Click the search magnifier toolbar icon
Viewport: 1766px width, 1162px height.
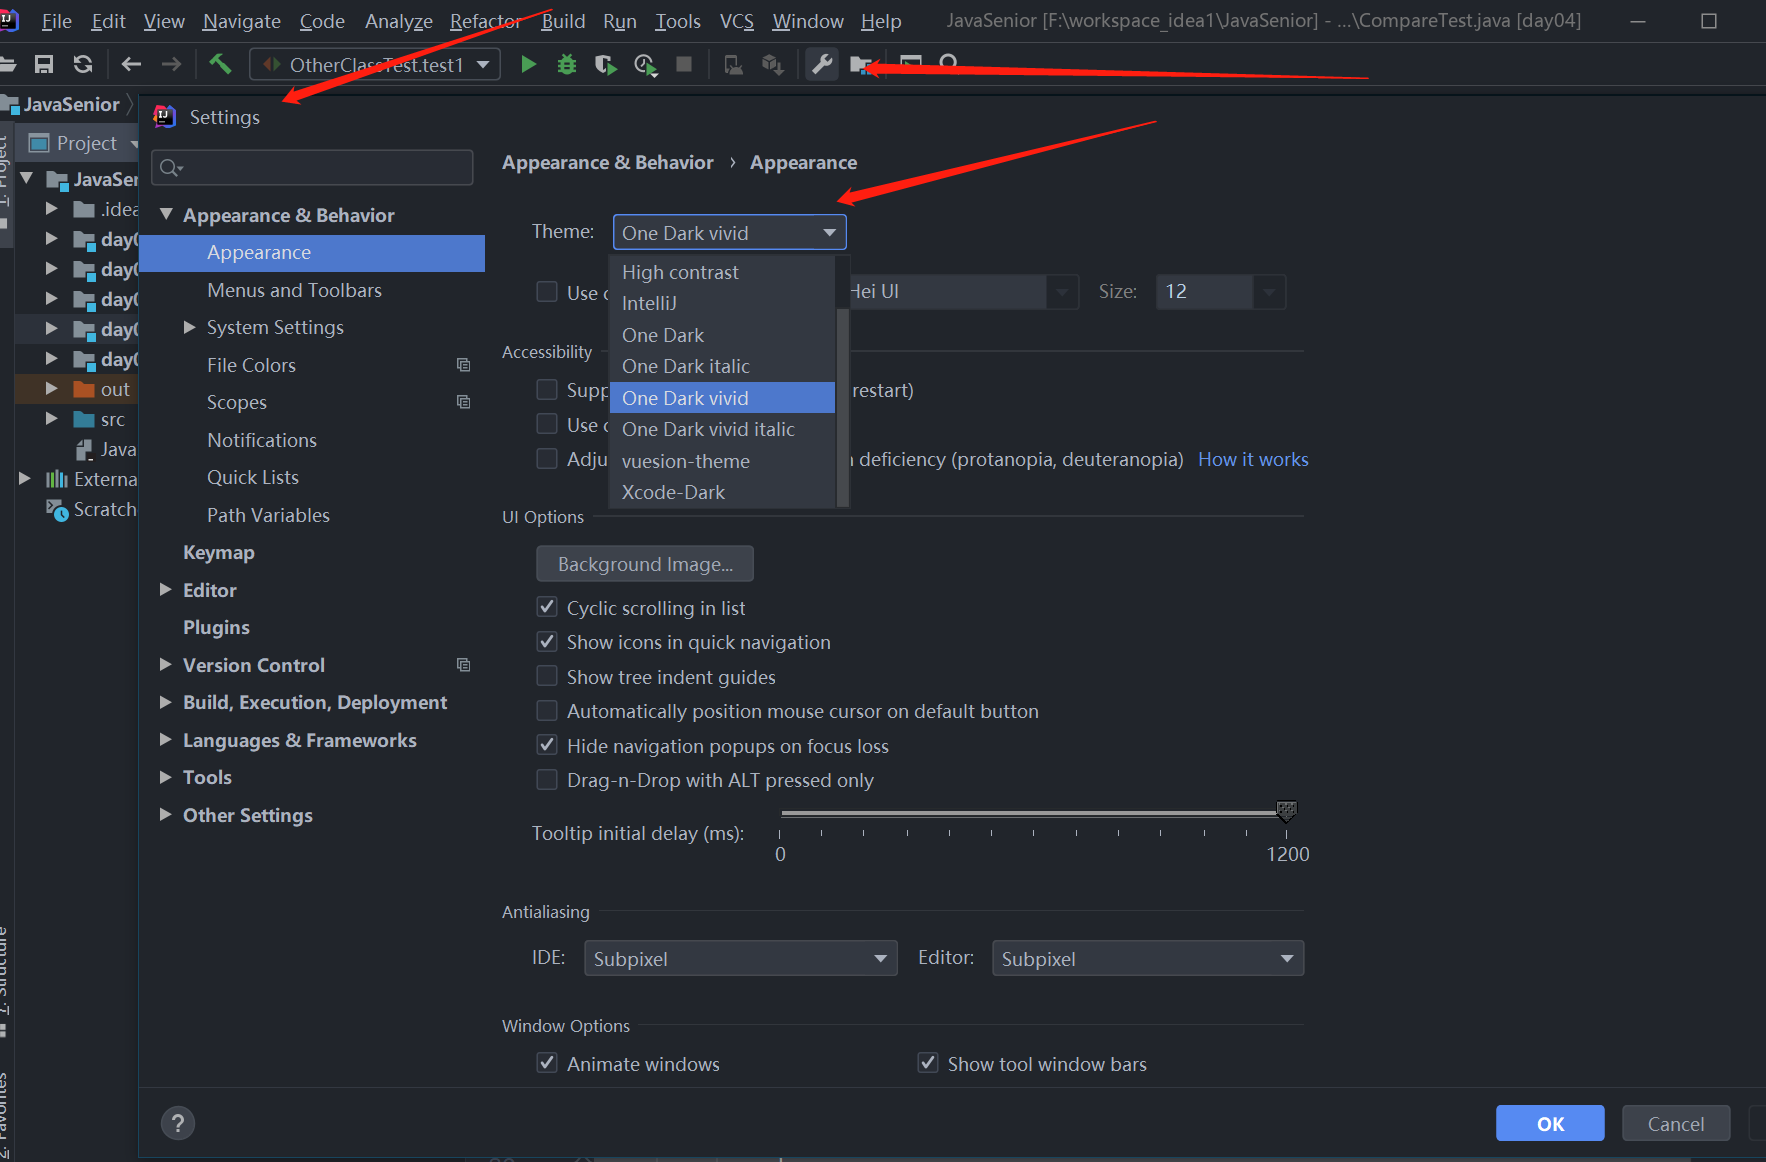949,64
